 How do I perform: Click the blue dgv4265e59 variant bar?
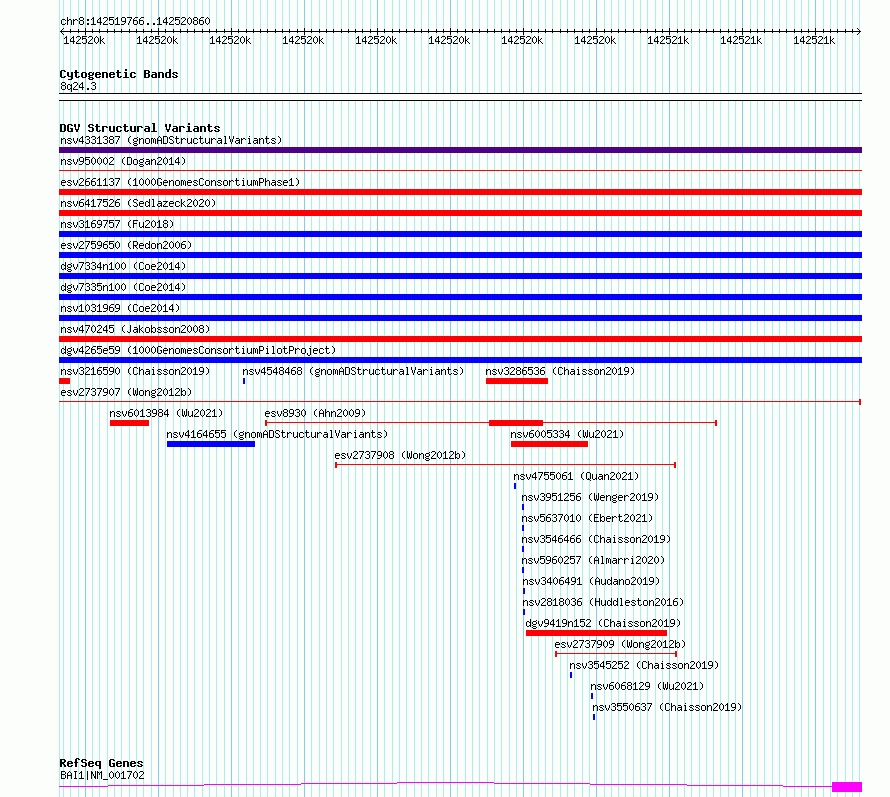pyautogui.click(x=460, y=360)
